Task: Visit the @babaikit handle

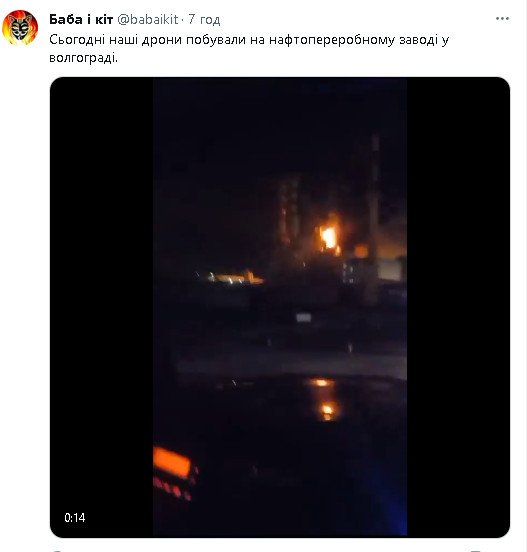Action: click(148, 19)
